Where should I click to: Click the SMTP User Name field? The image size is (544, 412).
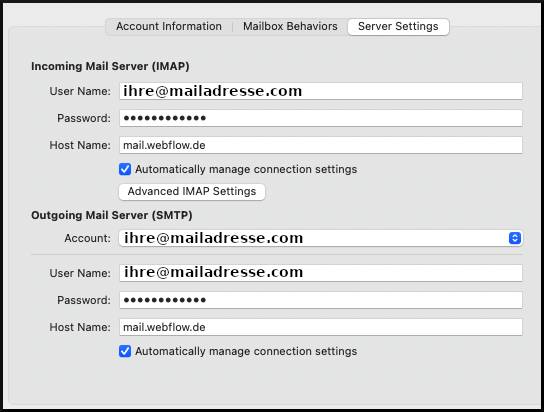321,273
